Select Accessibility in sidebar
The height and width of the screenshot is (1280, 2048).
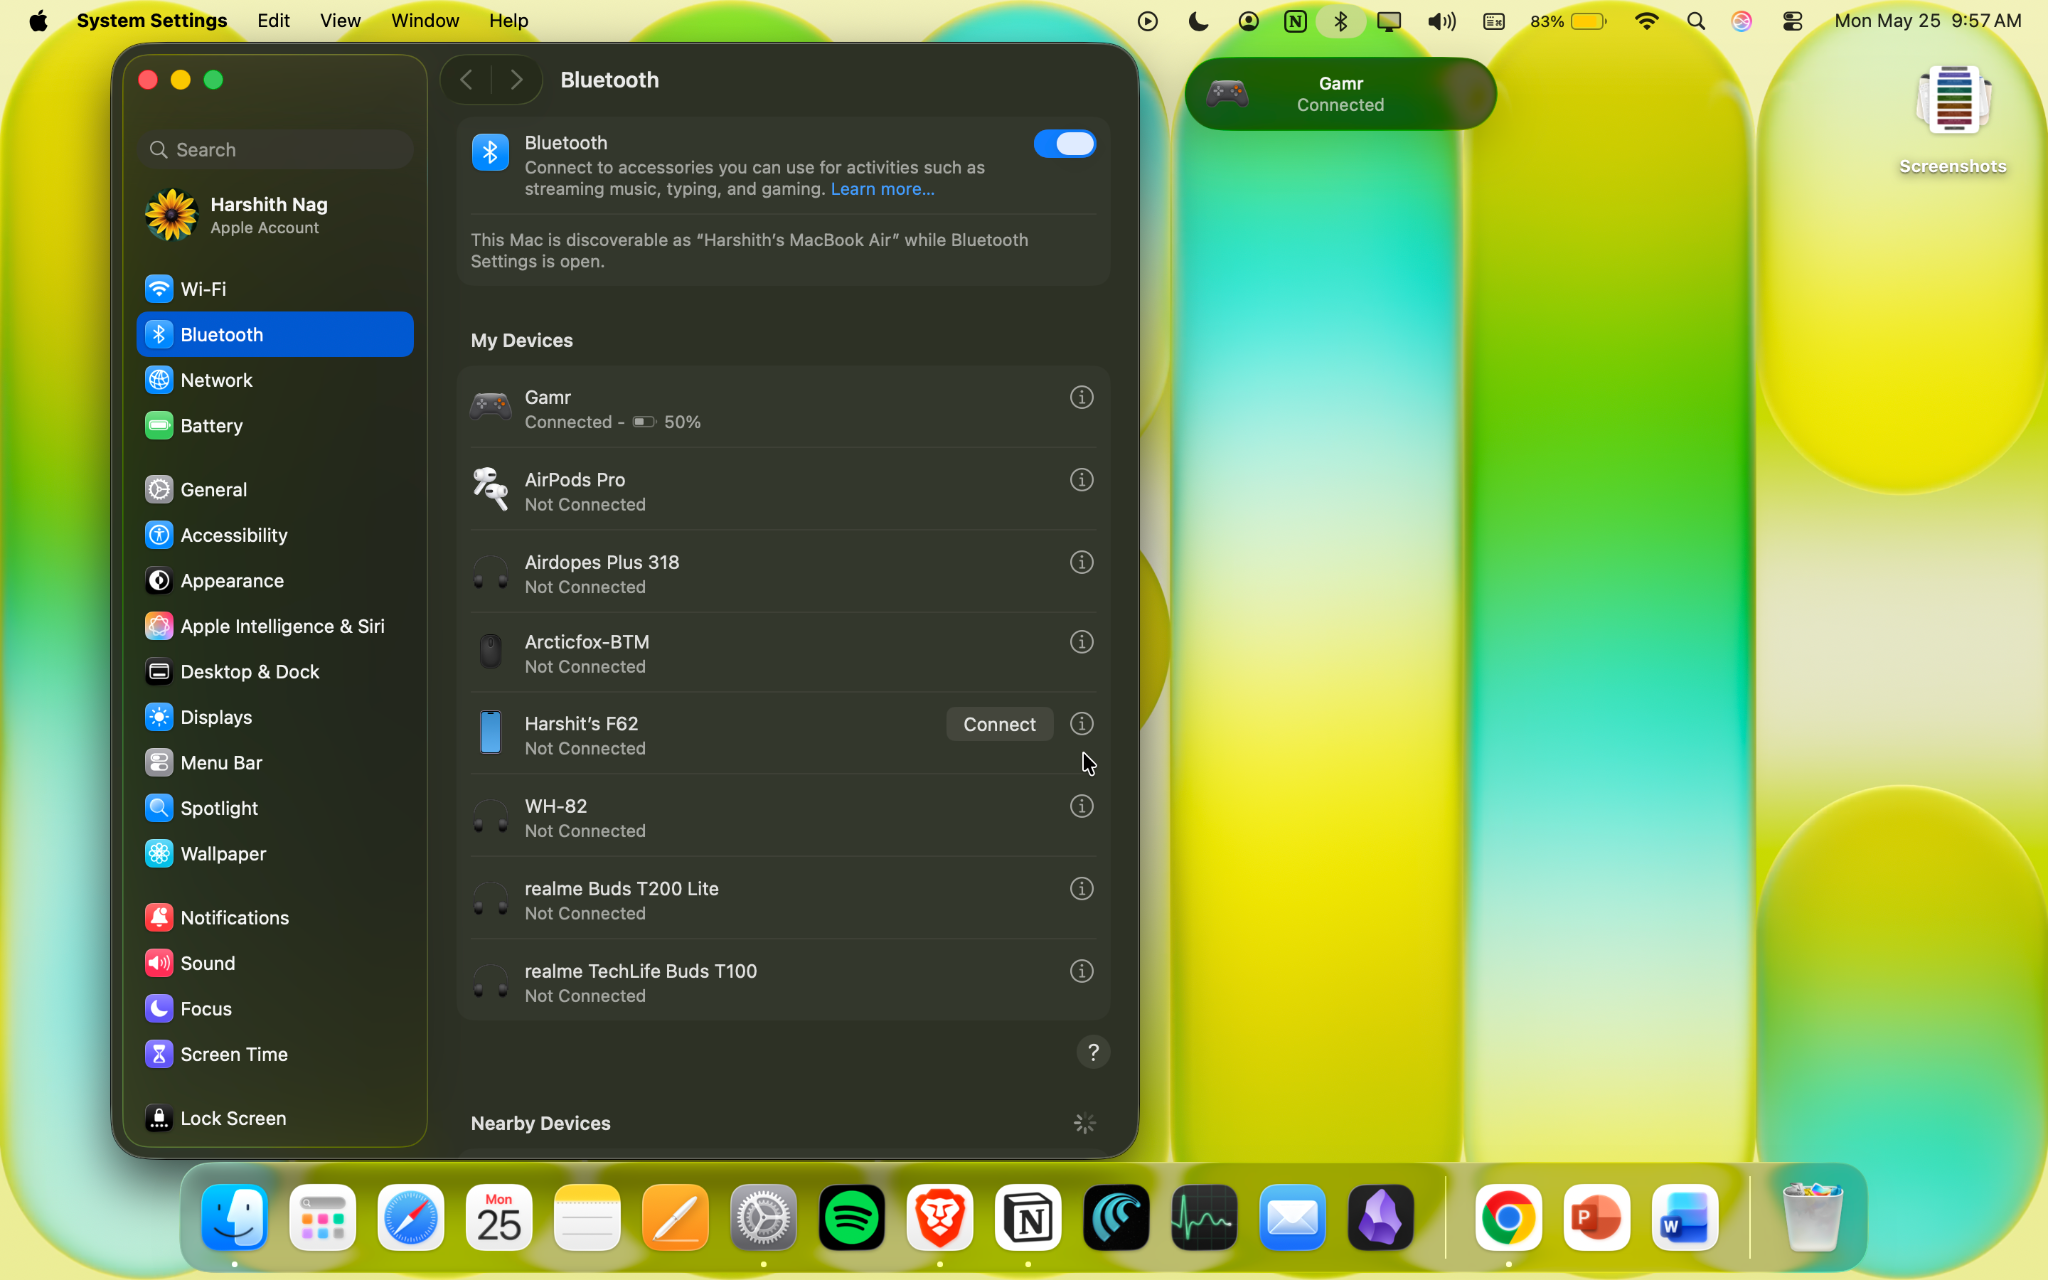(276, 535)
